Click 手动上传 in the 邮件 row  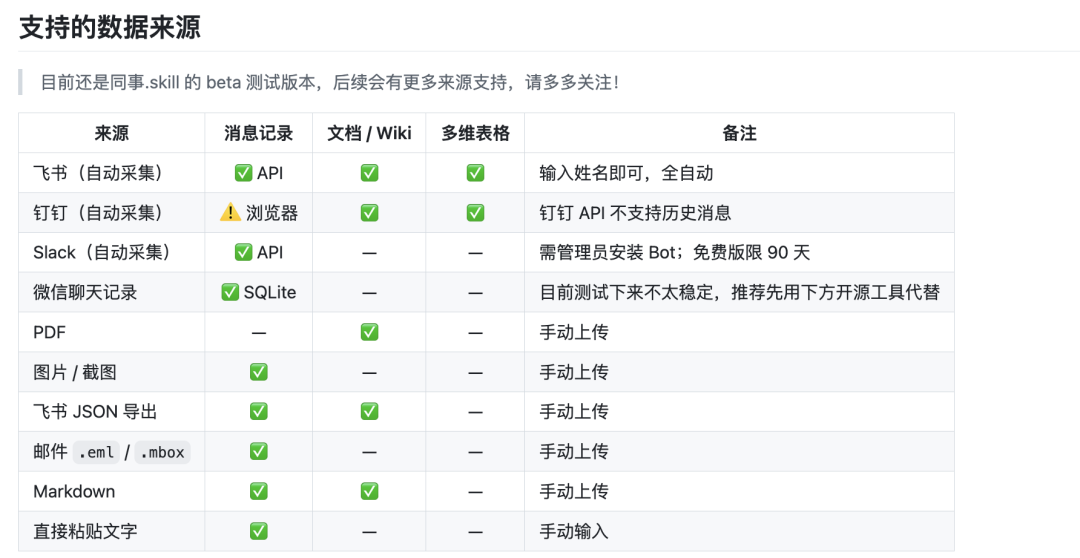[574, 452]
